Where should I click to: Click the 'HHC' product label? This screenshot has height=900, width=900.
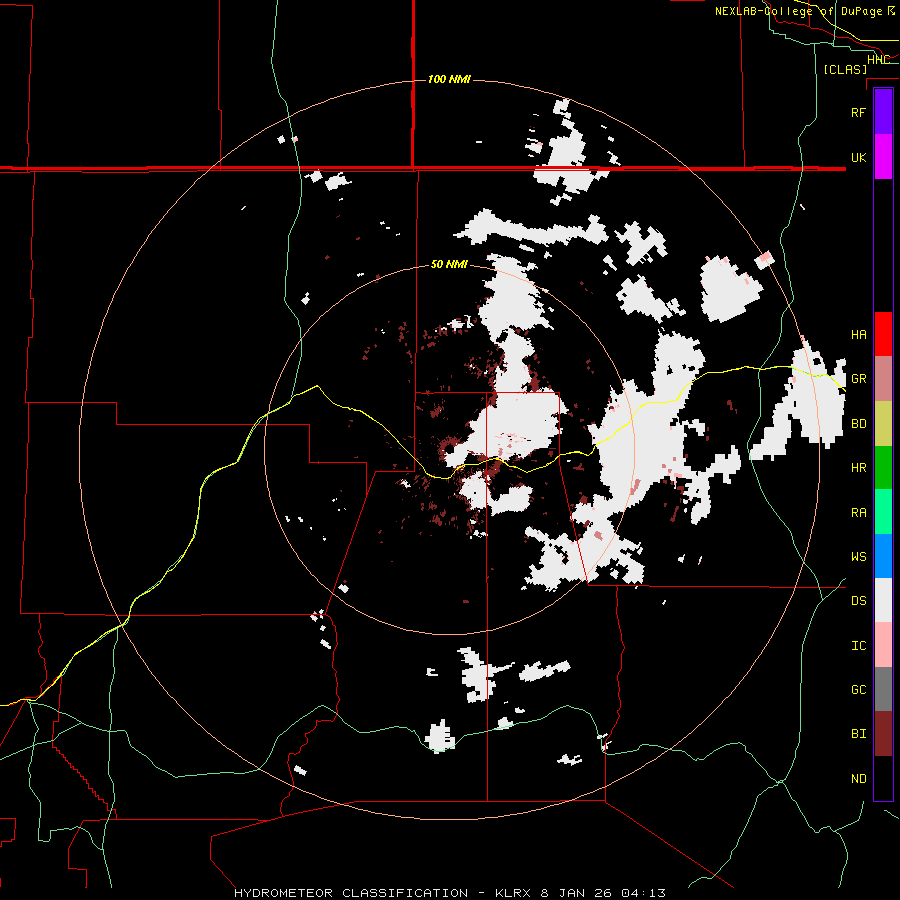click(878, 60)
